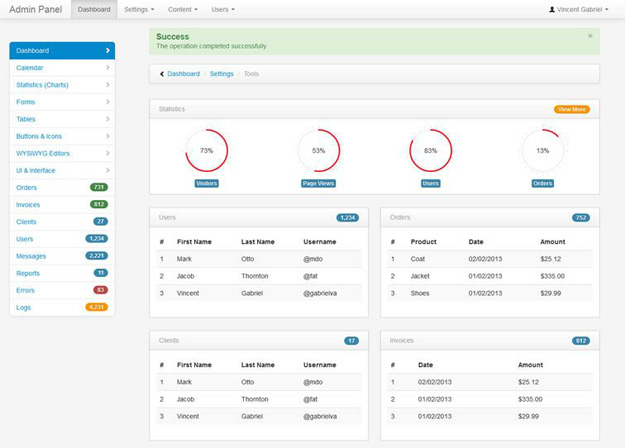
Task: Click the orange 4,231 Logs badge
Action: coord(96,307)
